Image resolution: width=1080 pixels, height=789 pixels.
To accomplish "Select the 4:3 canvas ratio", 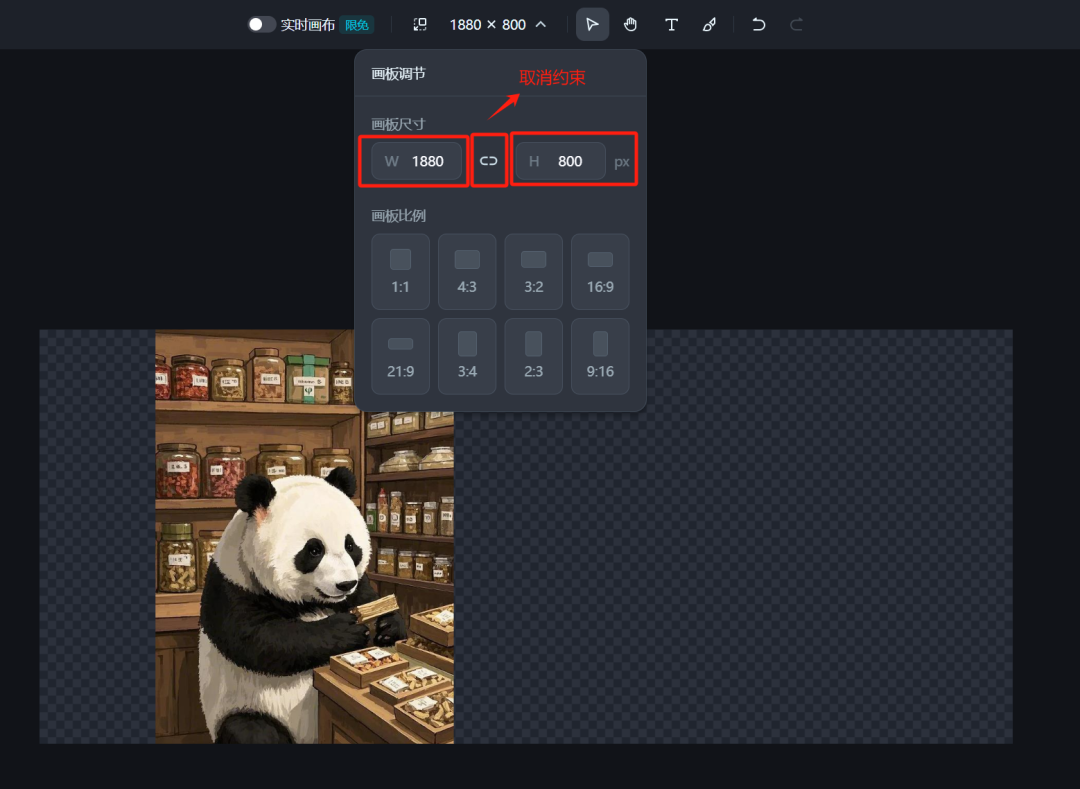I will click(467, 271).
